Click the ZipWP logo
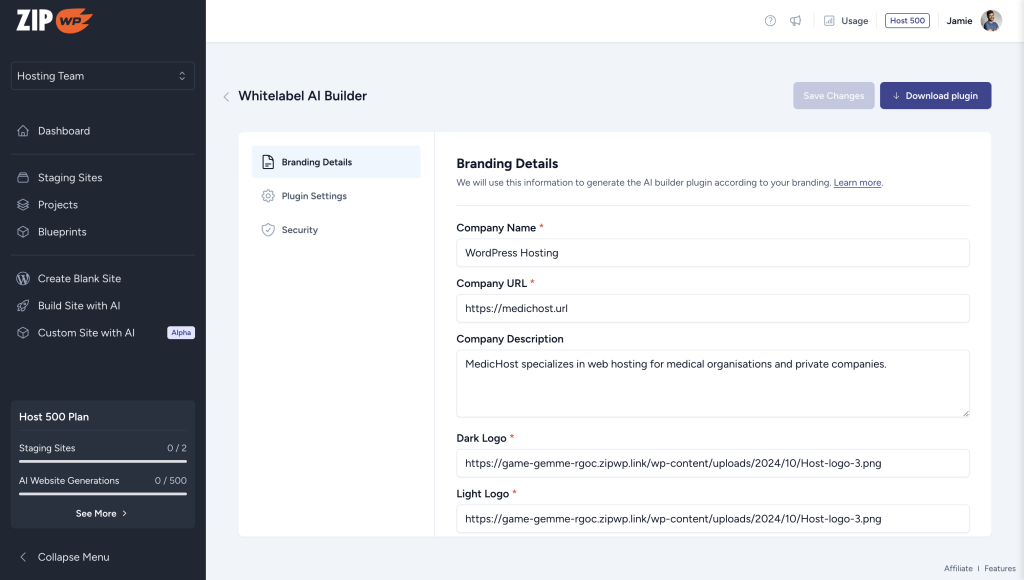 point(55,21)
